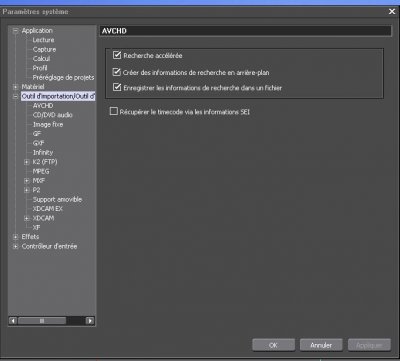Collapse the Application tree node
The width and height of the screenshot is (400, 361).
(15, 31)
